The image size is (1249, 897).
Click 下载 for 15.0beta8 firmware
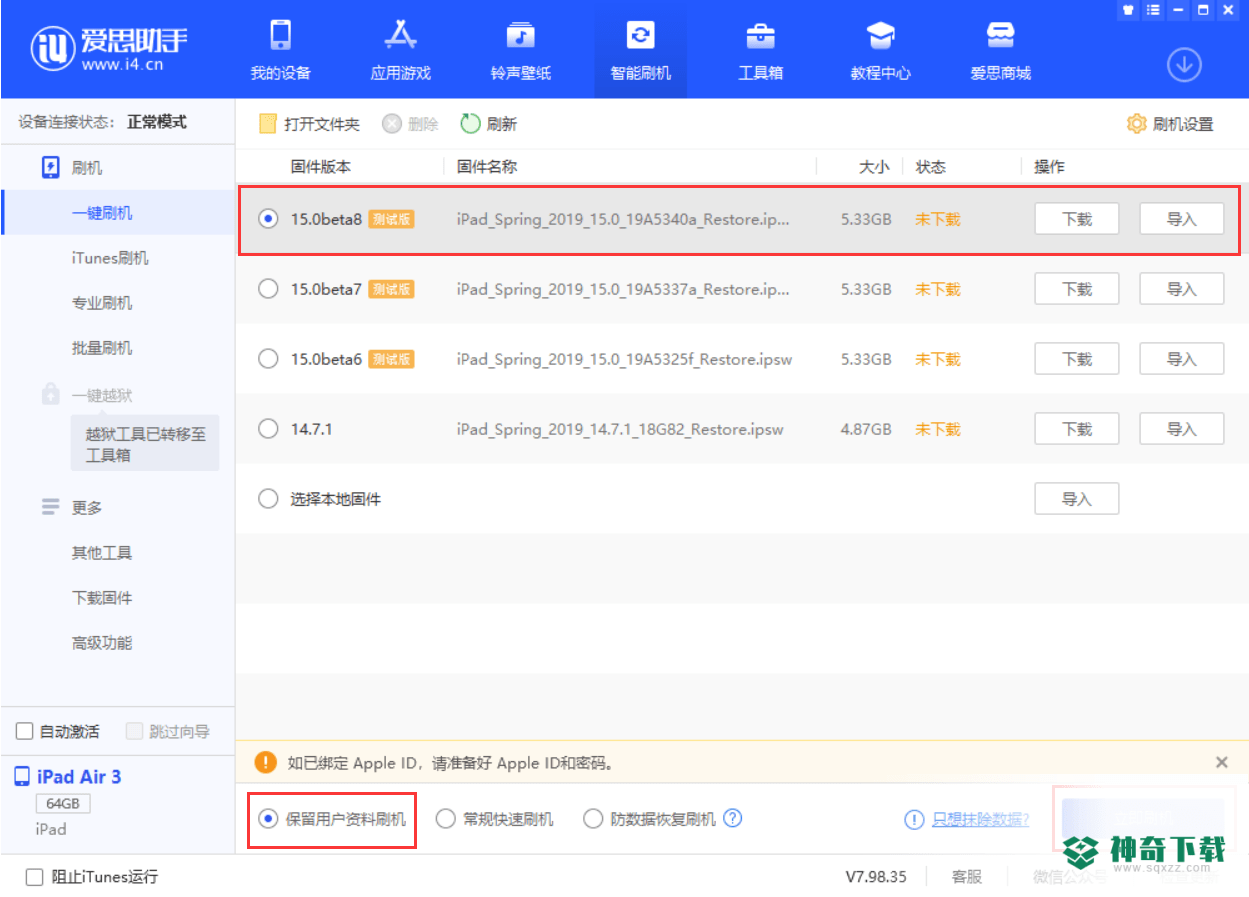point(1076,219)
